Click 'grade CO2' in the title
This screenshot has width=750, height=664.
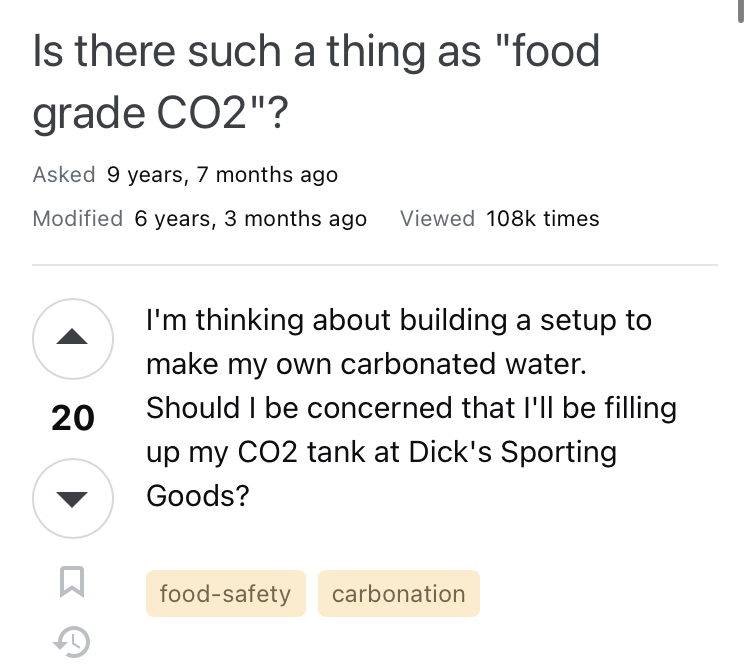click(x=140, y=113)
